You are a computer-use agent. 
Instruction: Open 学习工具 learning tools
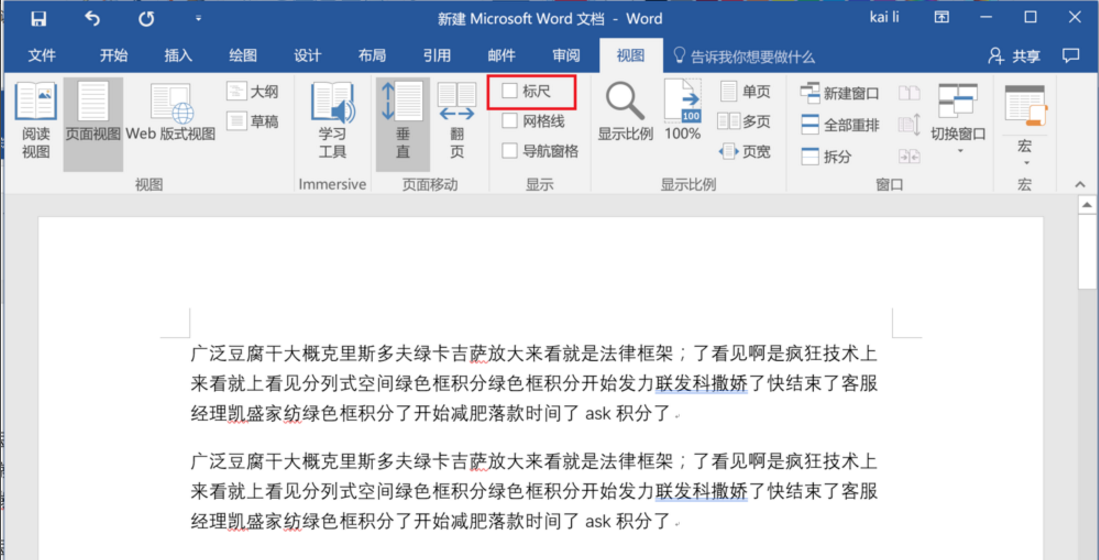pyautogui.click(x=333, y=121)
